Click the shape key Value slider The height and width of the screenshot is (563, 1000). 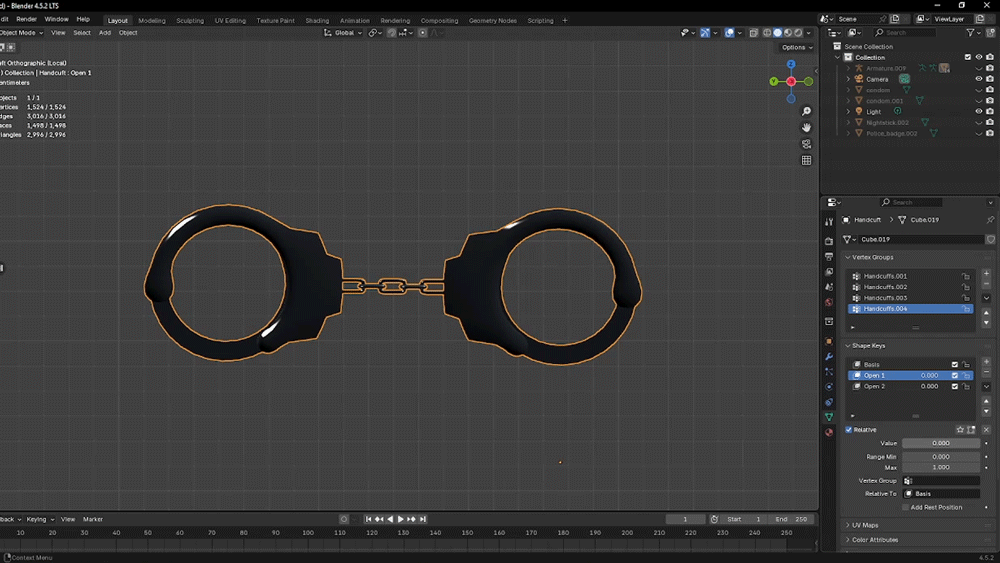941,443
